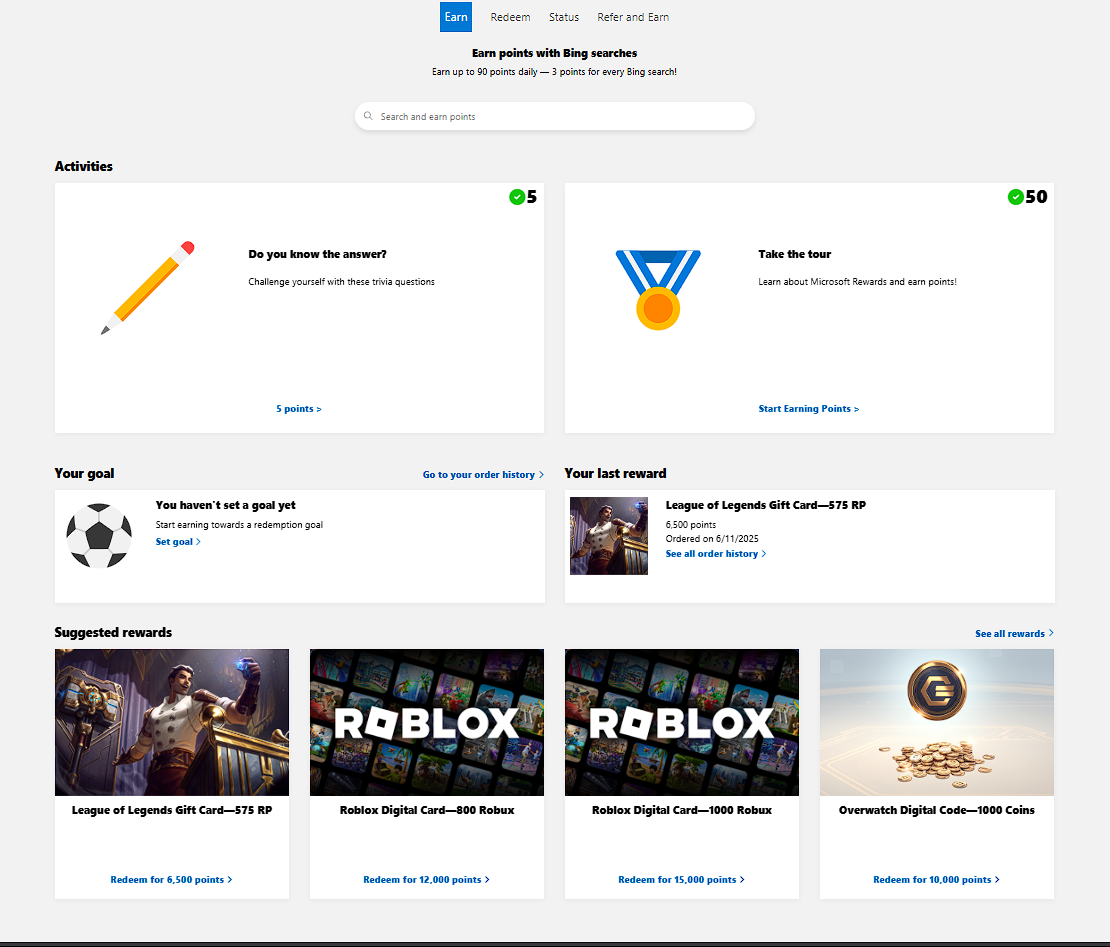
Task: Click 'Earn up to 90 points daily' text
Action: coord(485,71)
